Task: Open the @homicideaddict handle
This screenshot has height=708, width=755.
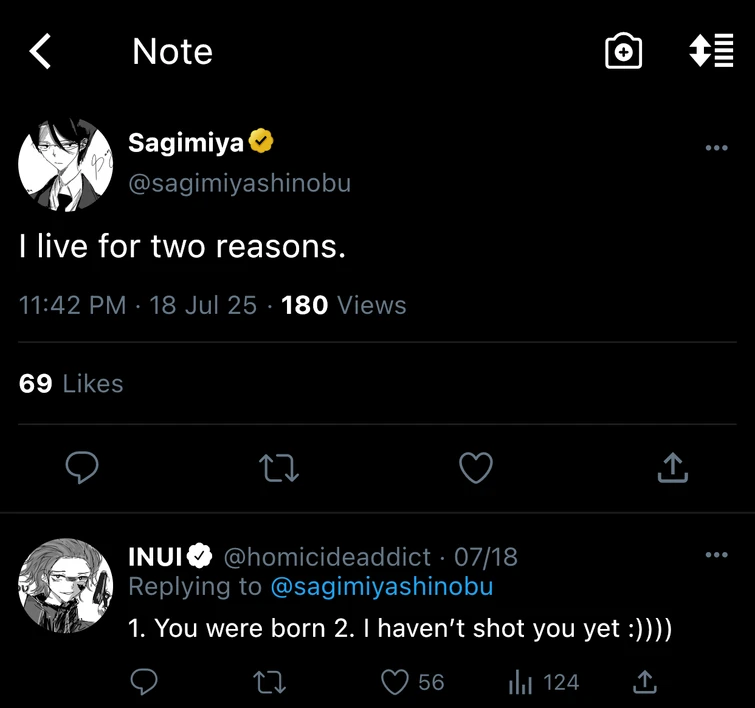Action: (326, 556)
